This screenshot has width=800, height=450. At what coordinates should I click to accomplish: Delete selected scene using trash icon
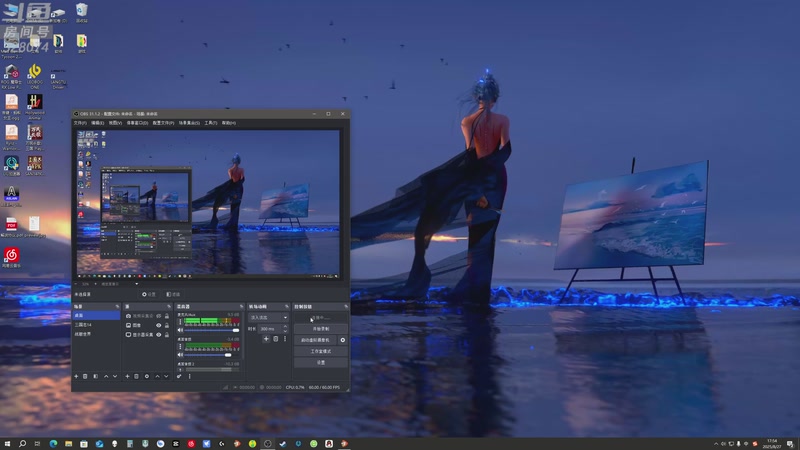click(85, 377)
